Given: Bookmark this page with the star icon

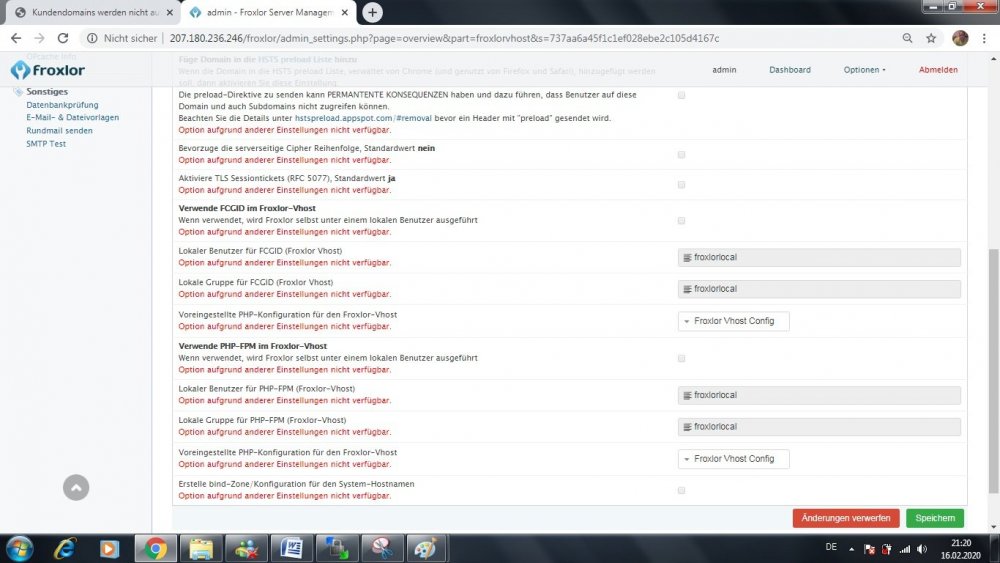Looking at the screenshot, I should (x=931, y=38).
